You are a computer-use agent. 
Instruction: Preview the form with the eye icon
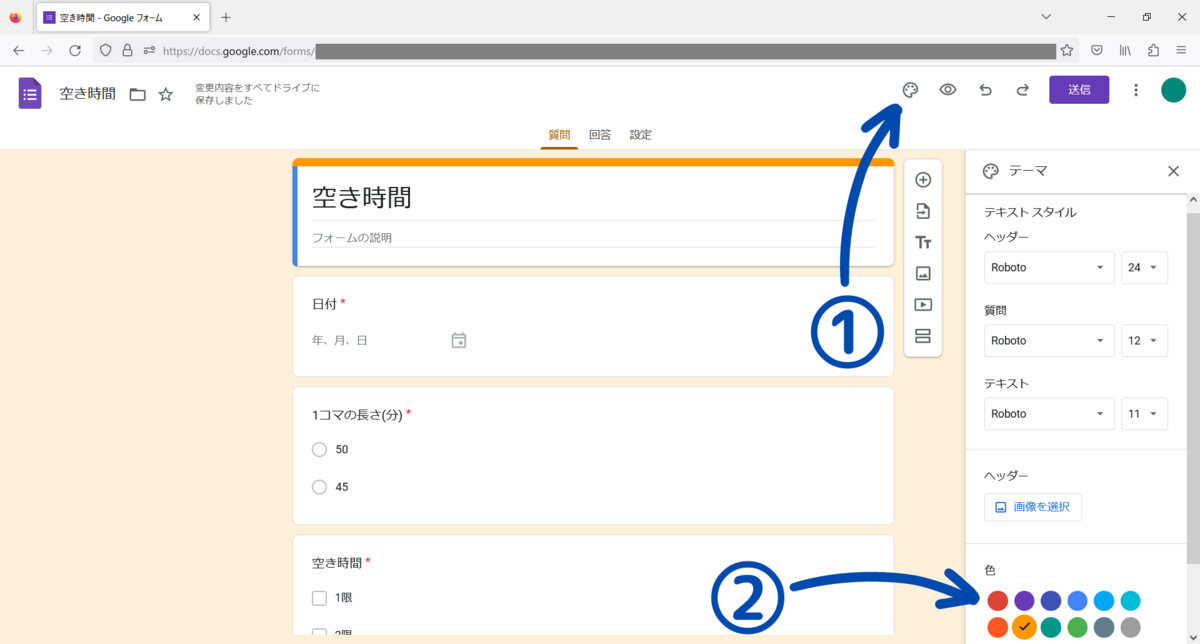[x=948, y=90]
